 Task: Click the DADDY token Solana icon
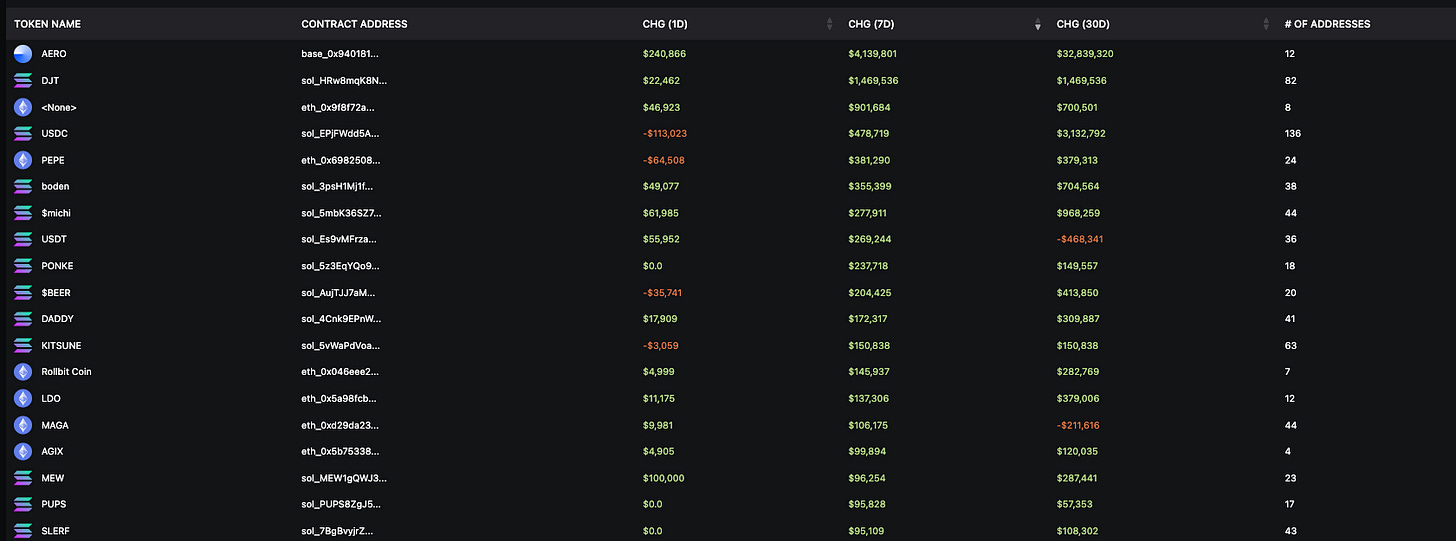pyautogui.click(x=23, y=319)
